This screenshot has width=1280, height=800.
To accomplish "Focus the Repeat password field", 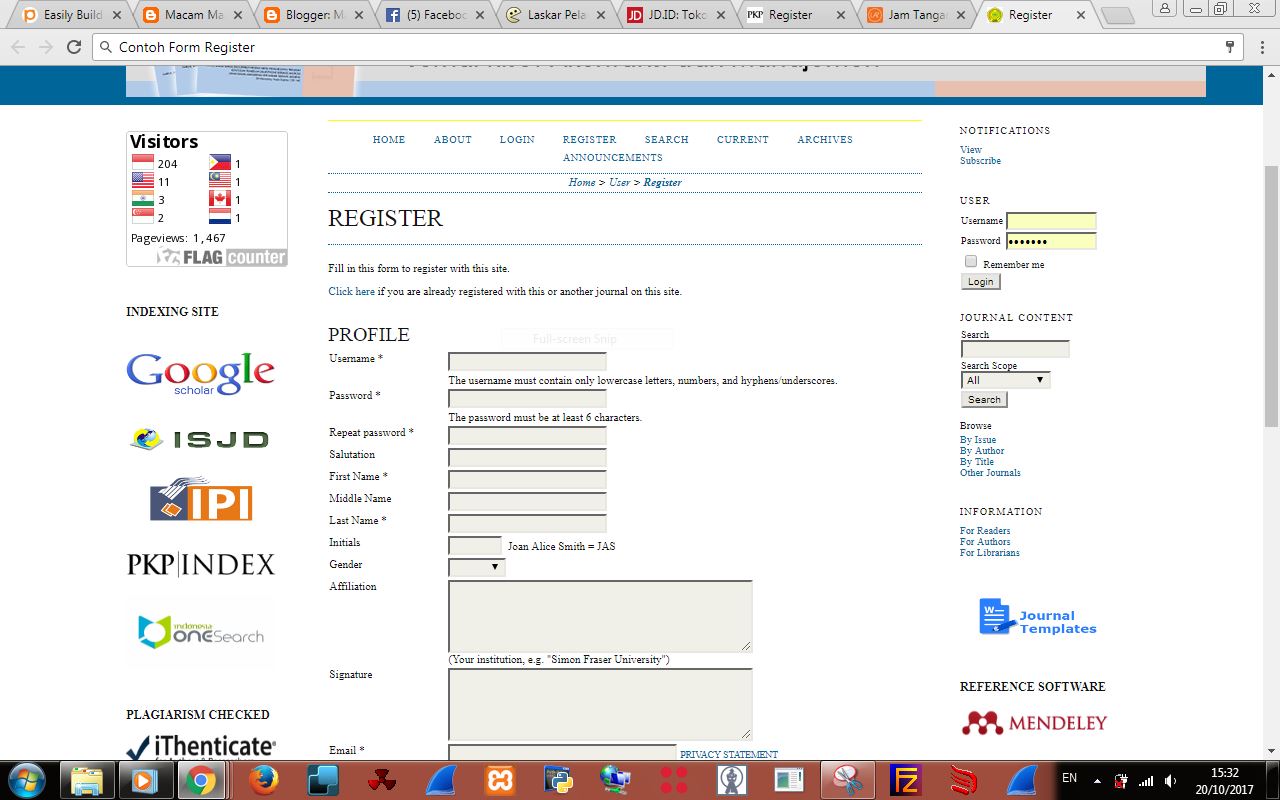I will tap(528, 436).
